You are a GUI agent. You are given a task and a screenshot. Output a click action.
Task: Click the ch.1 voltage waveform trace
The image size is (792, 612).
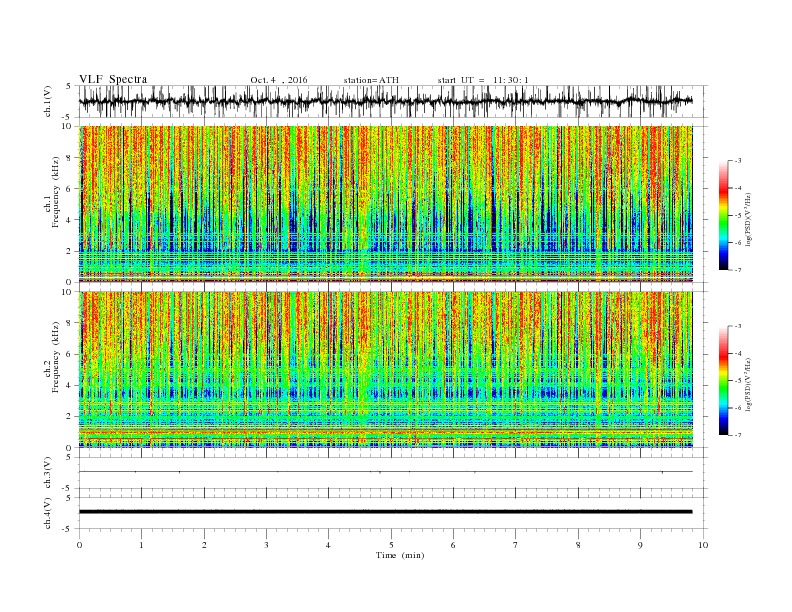[x=385, y=101]
